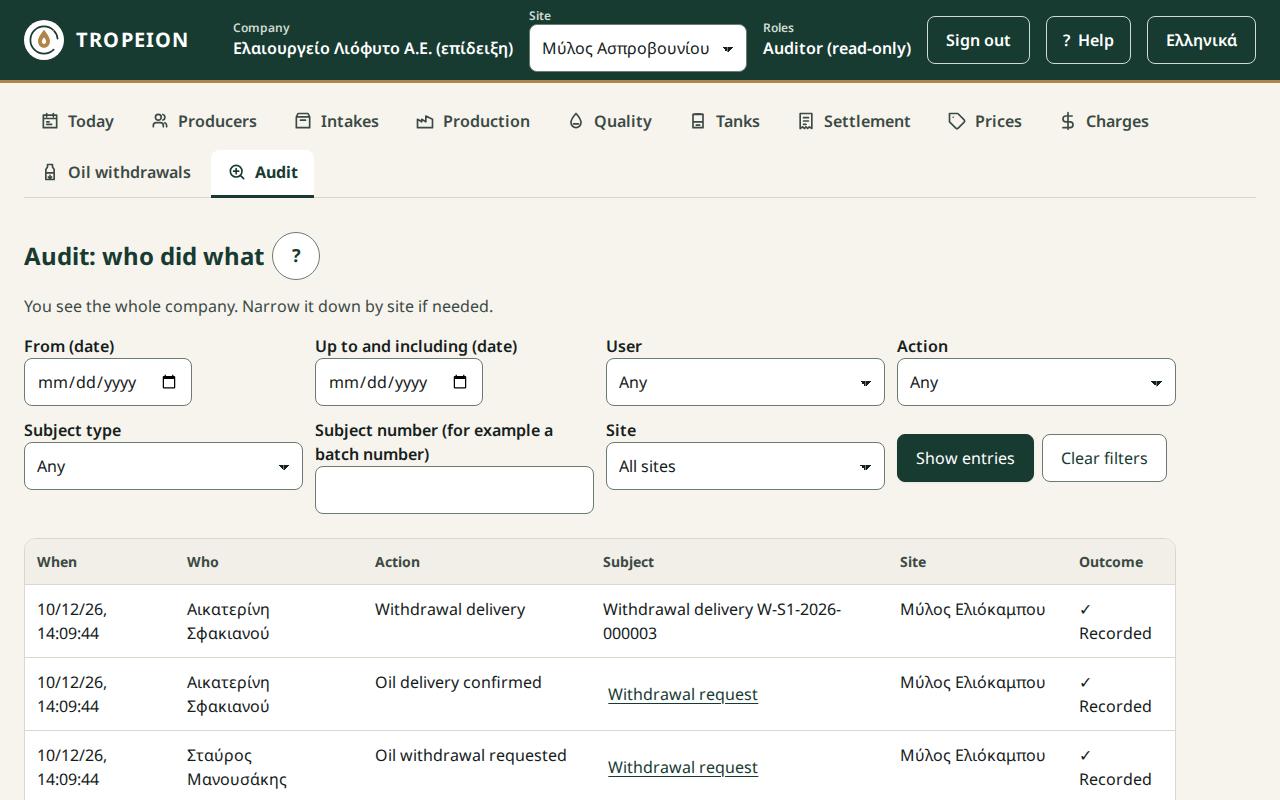This screenshot has height=800, width=1280.
Task: Click the Quality droplet icon
Action: (x=576, y=121)
